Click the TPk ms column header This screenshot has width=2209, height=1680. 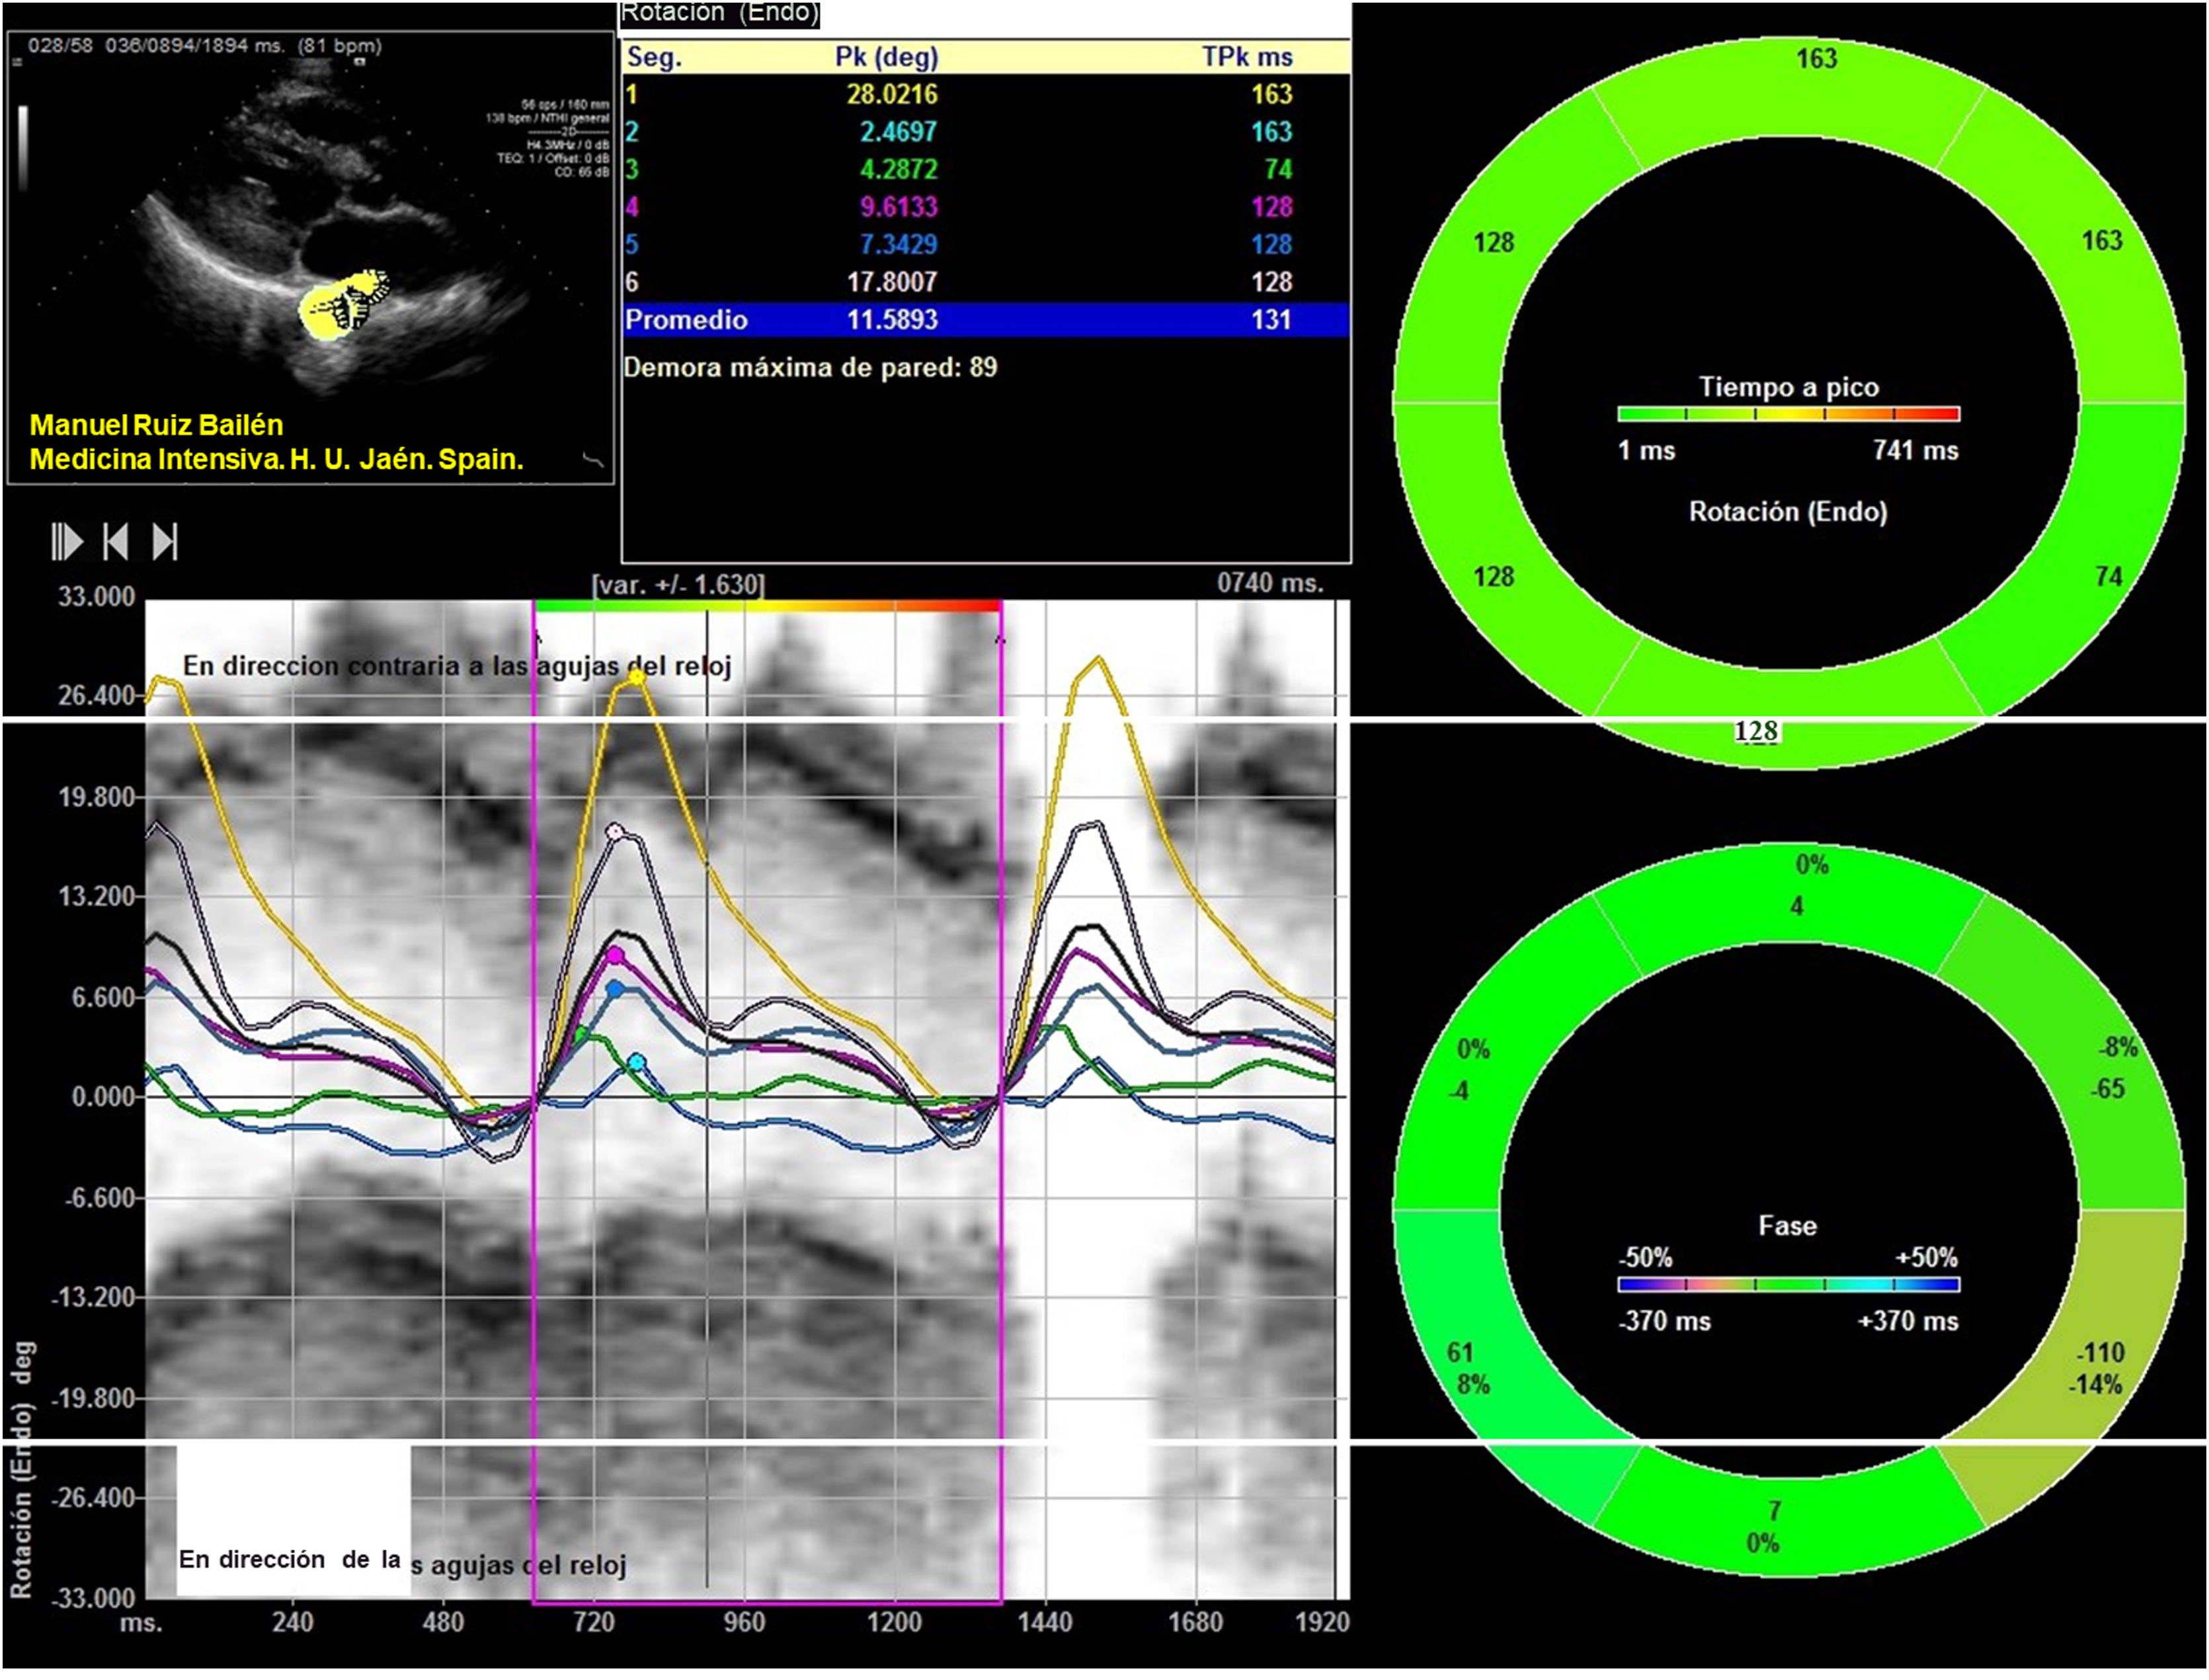tap(1246, 57)
